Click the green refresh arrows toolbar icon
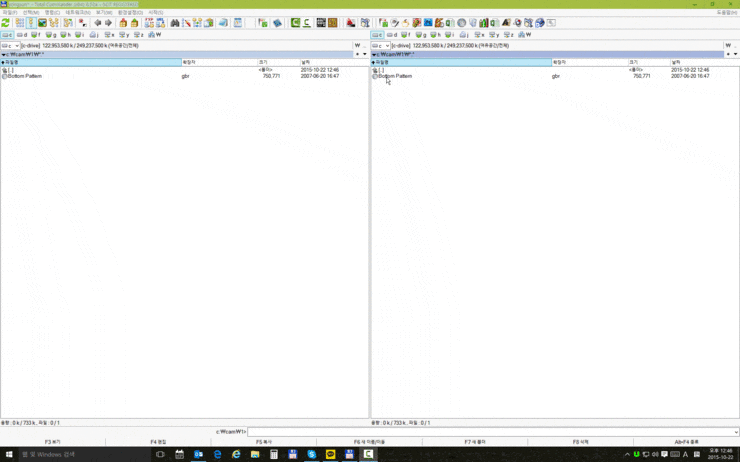The image size is (740, 462). click(x=6, y=22)
